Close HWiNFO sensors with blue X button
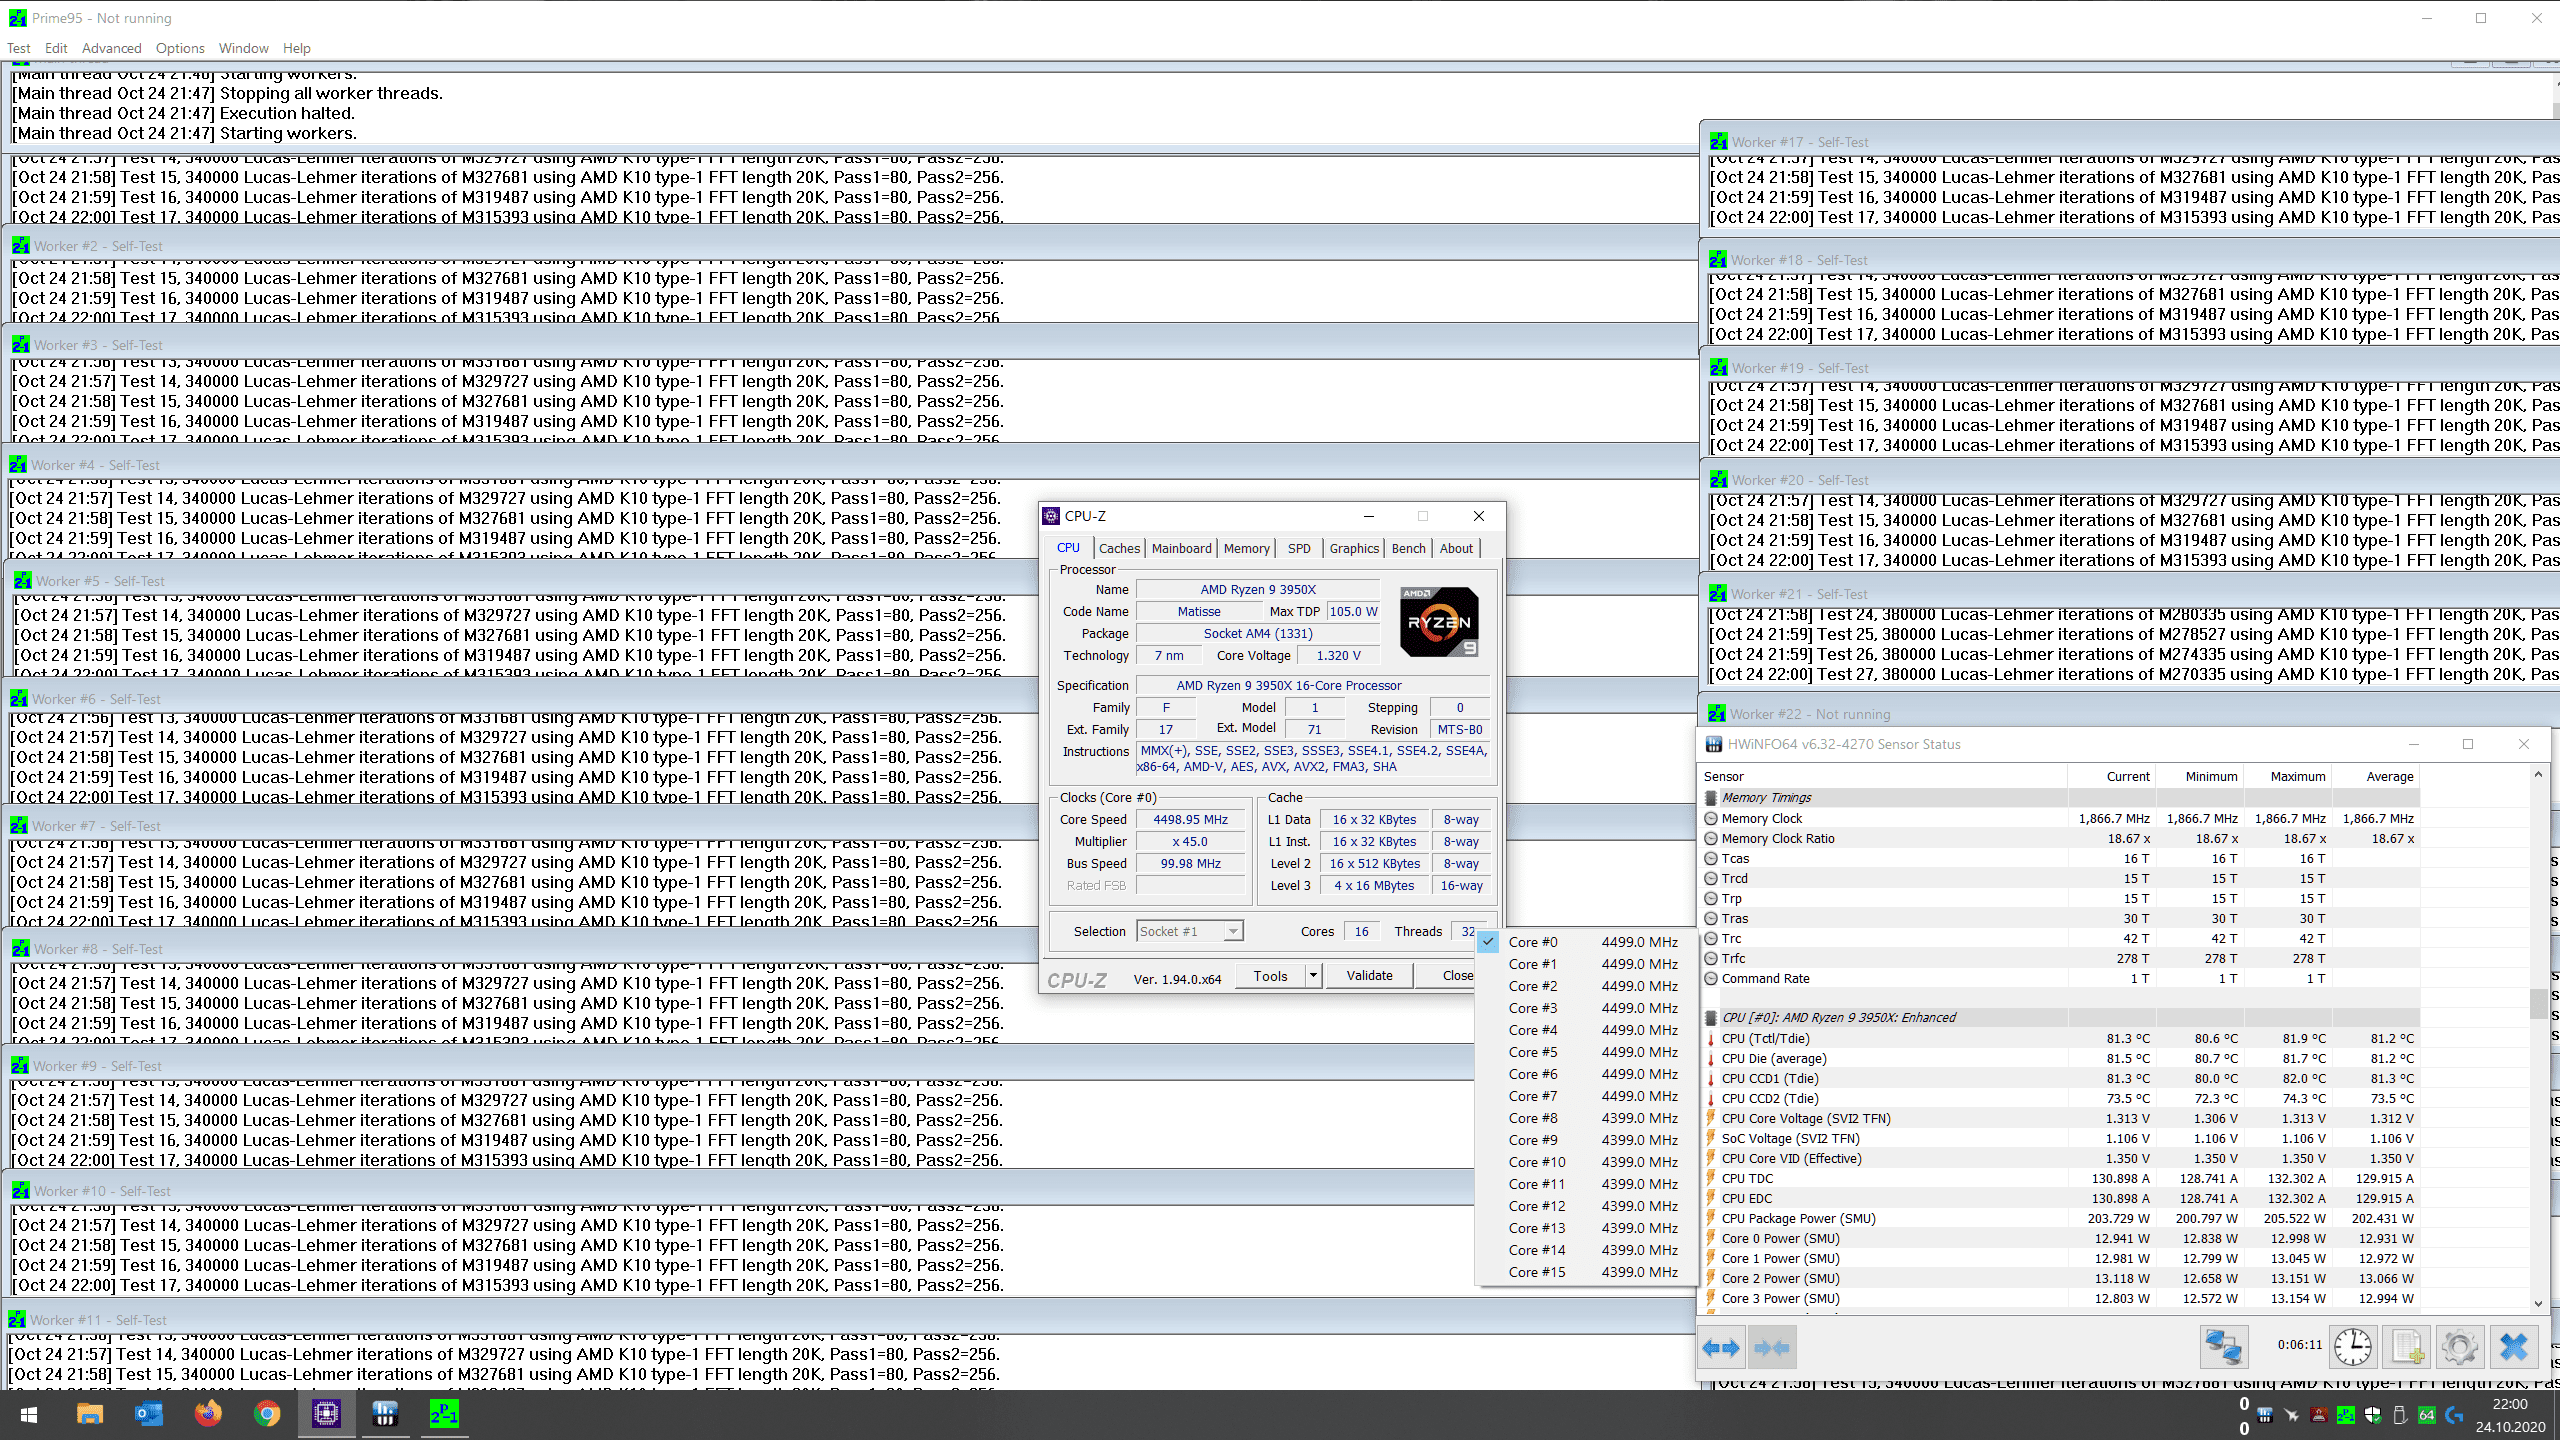This screenshot has width=2560, height=1440. (2513, 1347)
